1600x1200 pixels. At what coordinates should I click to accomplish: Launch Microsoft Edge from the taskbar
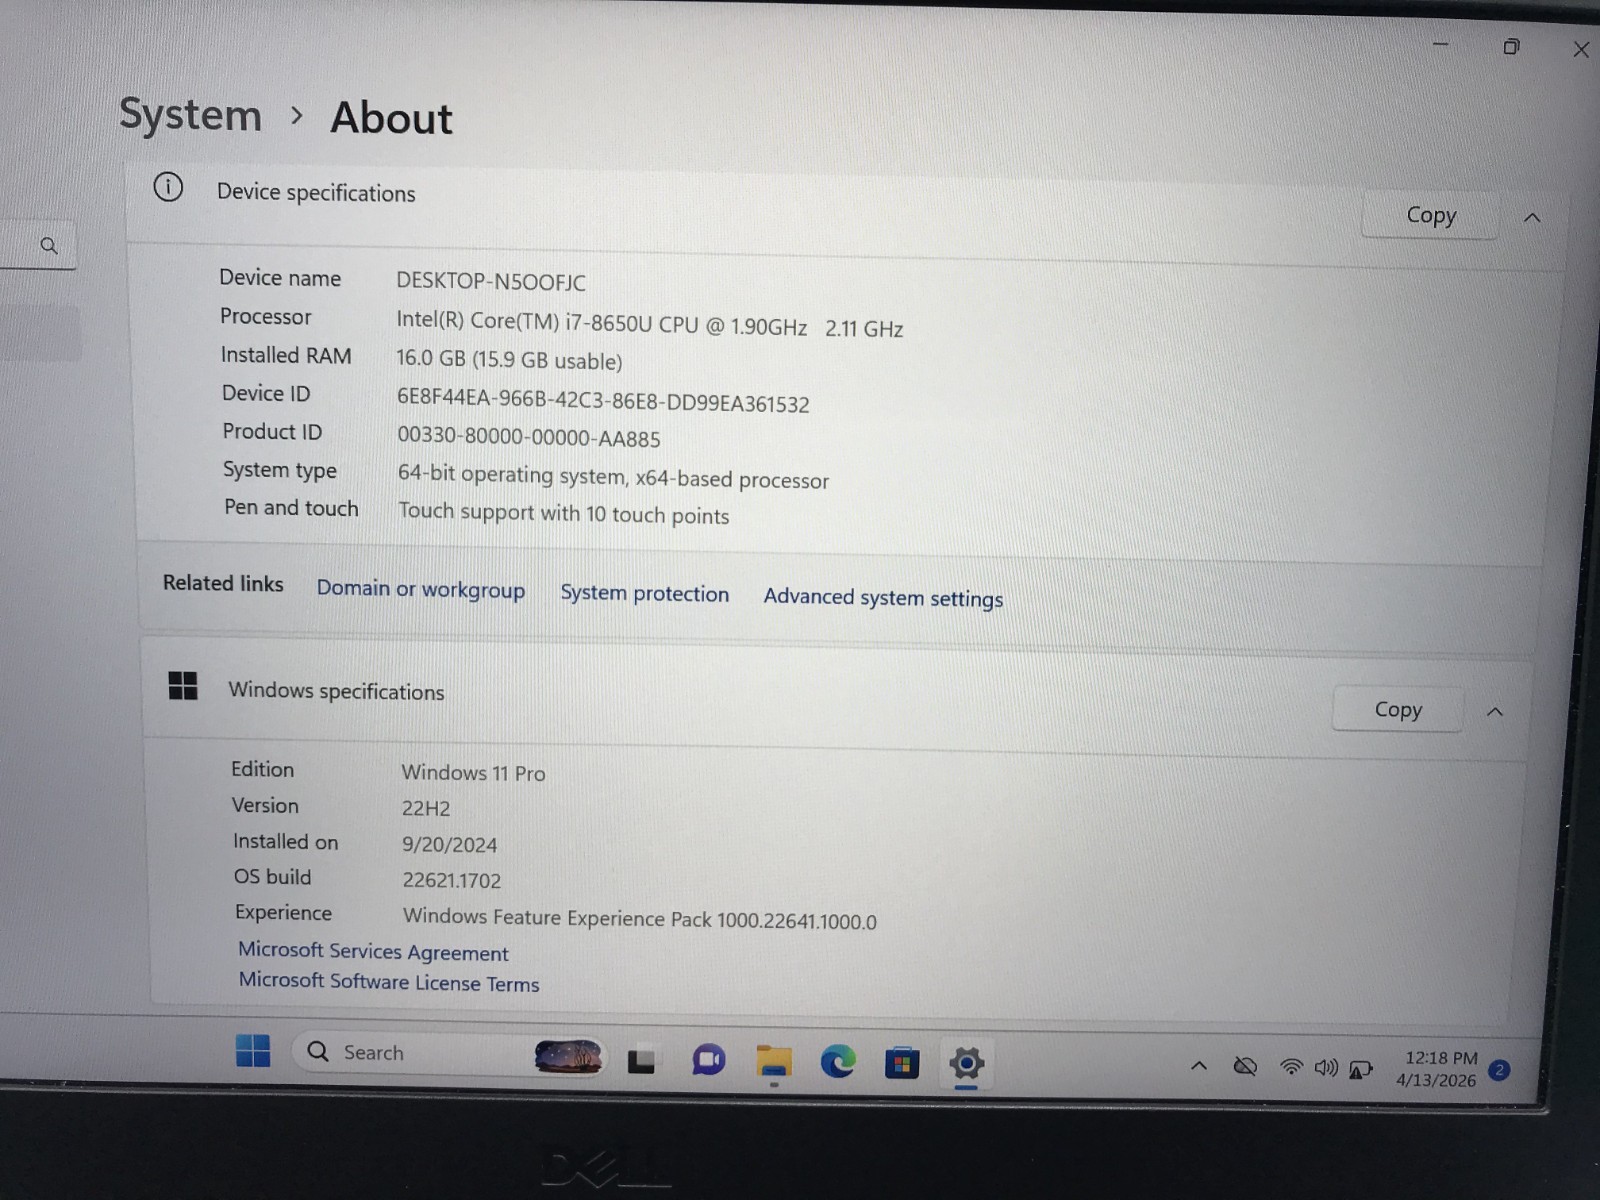coord(838,1061)
